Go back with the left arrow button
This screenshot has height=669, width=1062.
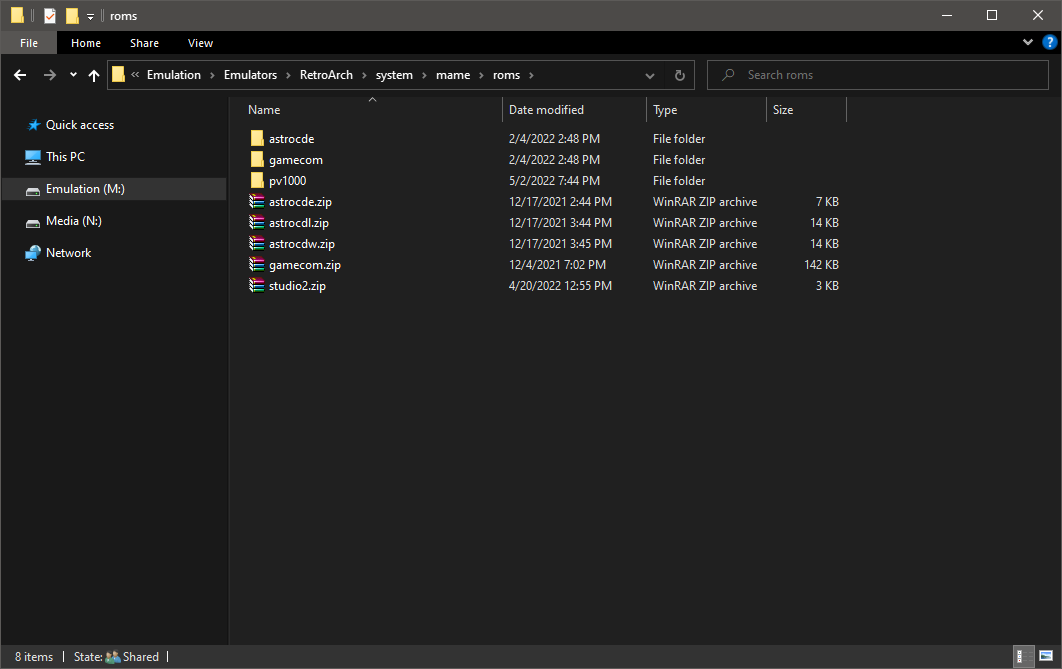pyautogui.click(x=20, y=75)
